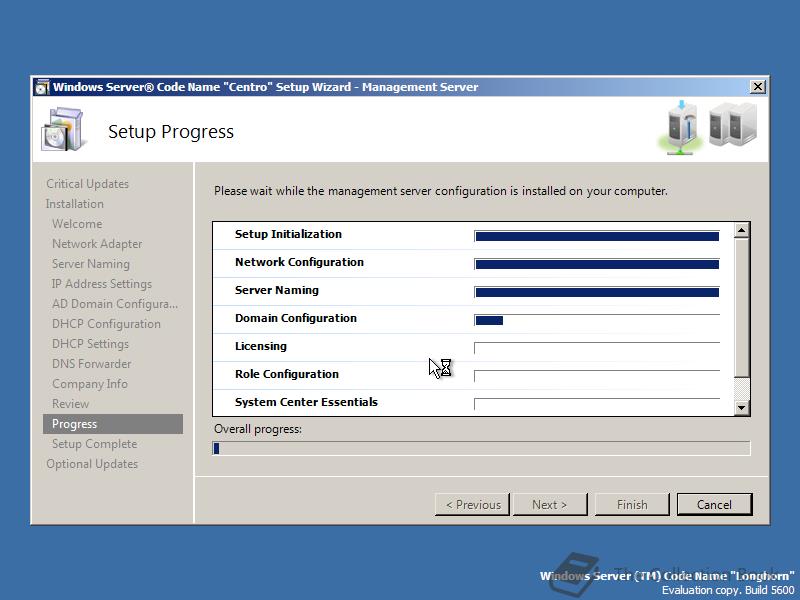Click the System Center Essentials progress bar

(x=597, y=405)
